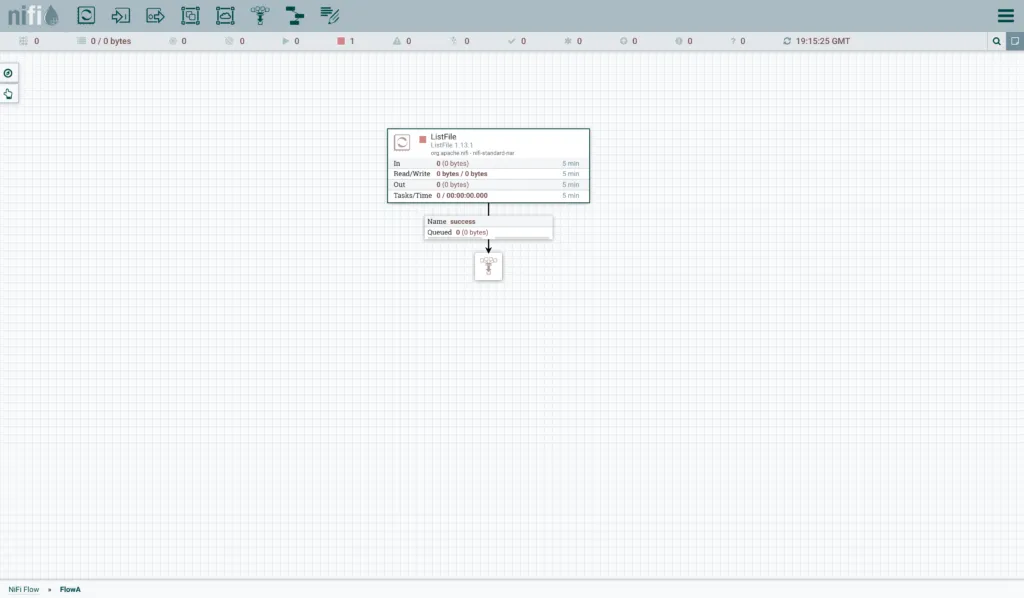The width and height of the screenshot is (1024, 598).
Task: Select the funnel on the canvas
Action: 488,266
